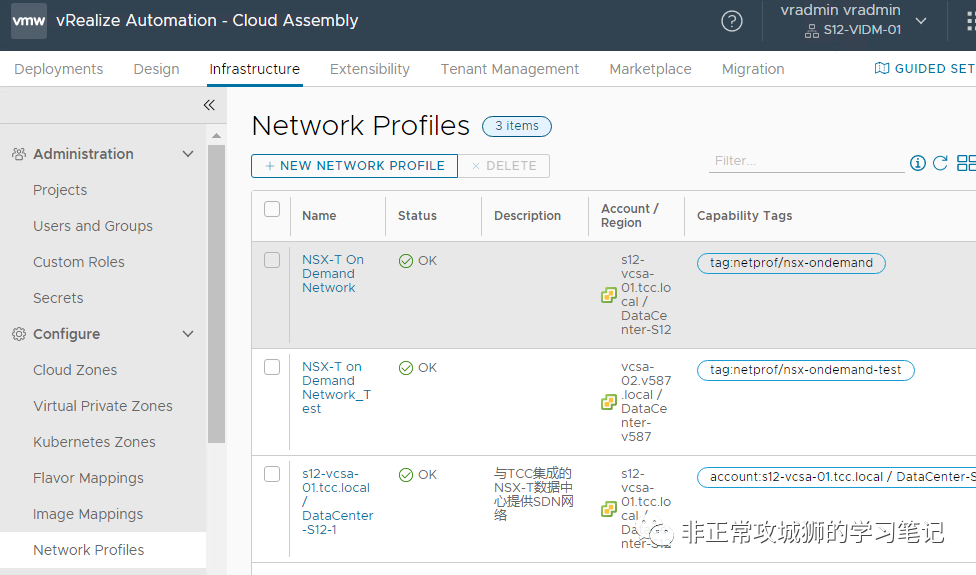976x575 pixels.
Task: Collapse sidebar with double chevron icon
Action: point(209,105)
